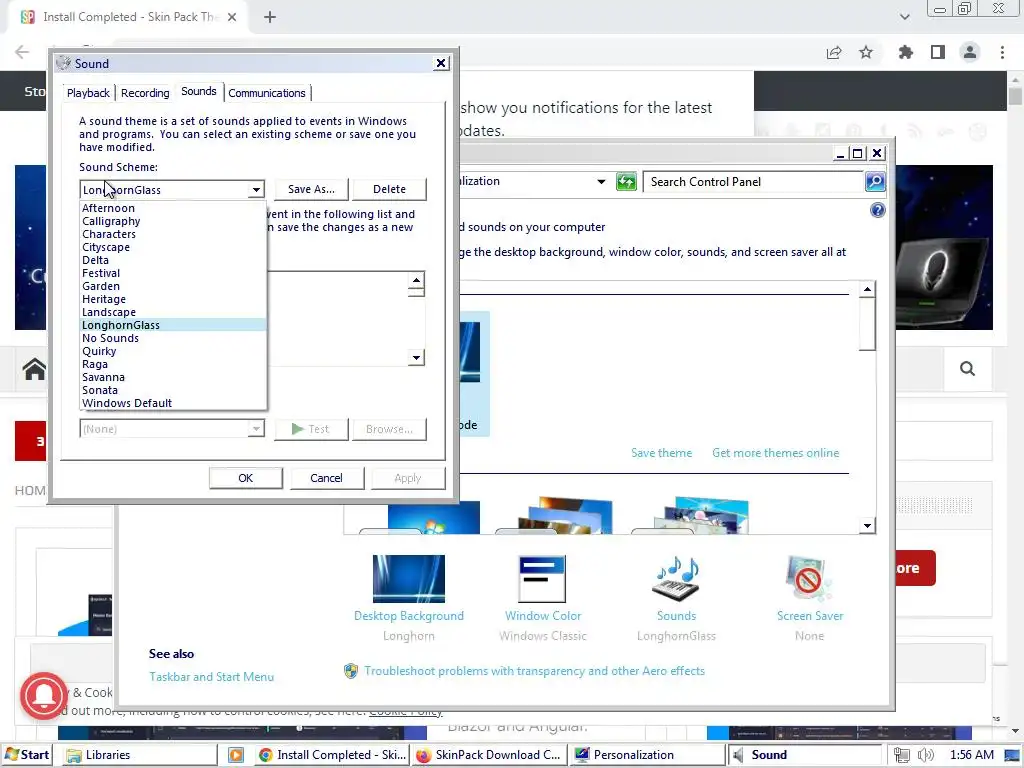Choose the Sonata sound scheme
1024x768 pixels.
point(173,391)
